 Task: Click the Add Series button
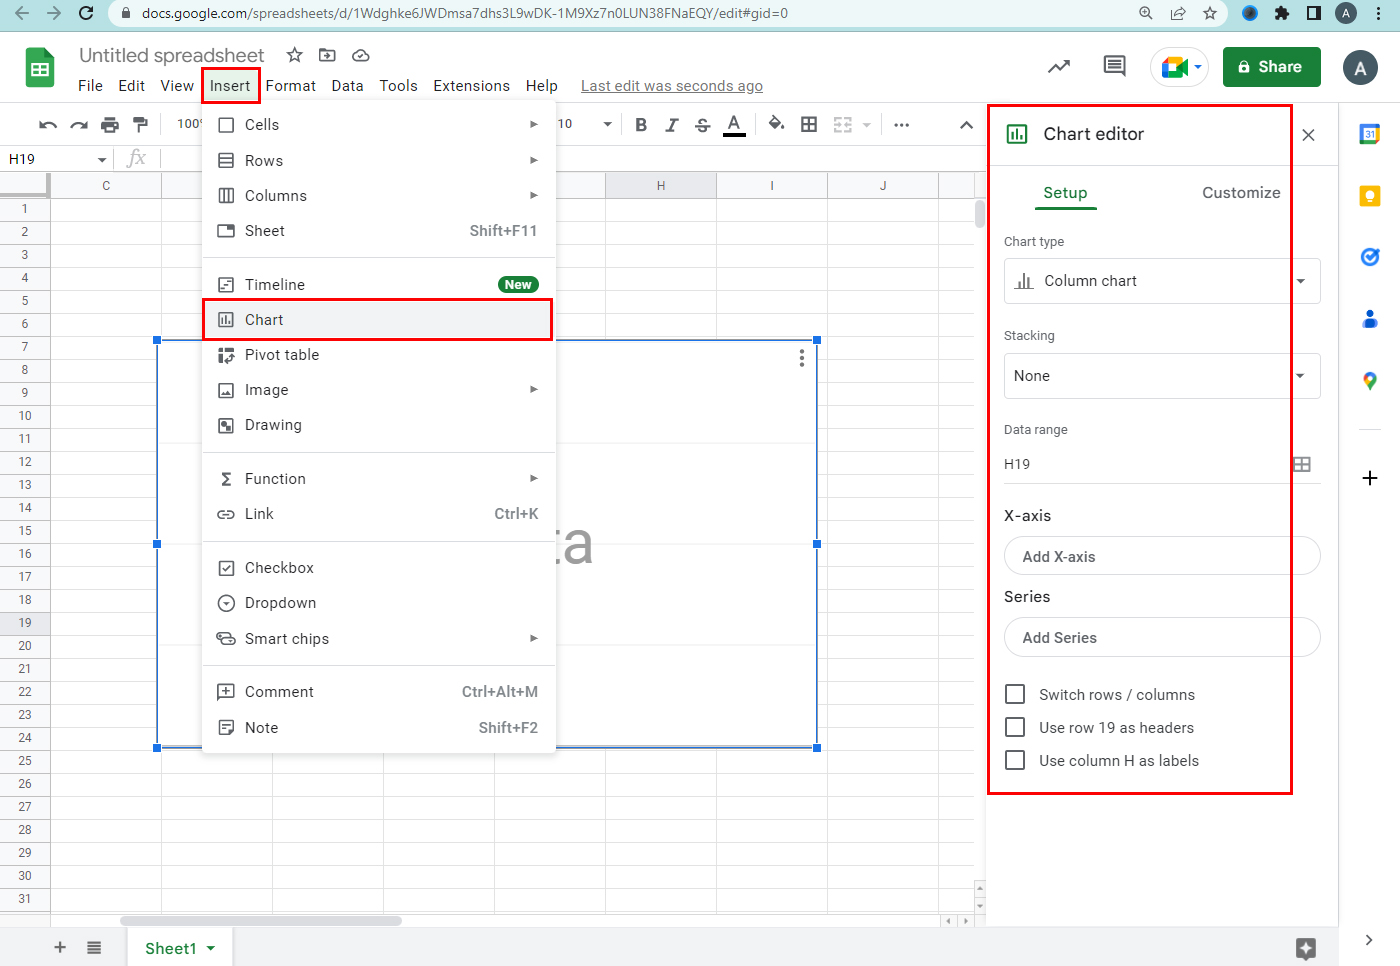1162,638
